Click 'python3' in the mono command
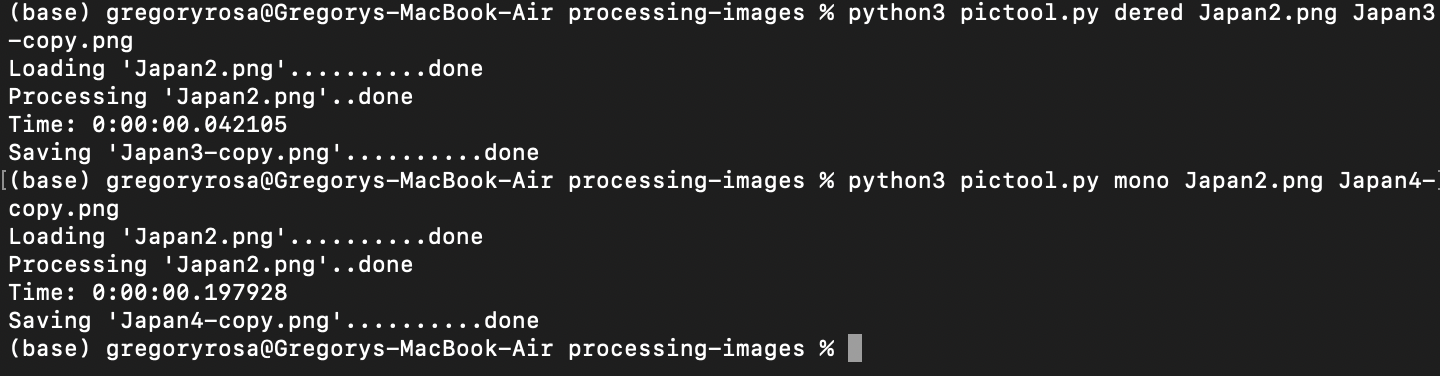Viewport: 1440px width, 376px height. tap(897, 182)
